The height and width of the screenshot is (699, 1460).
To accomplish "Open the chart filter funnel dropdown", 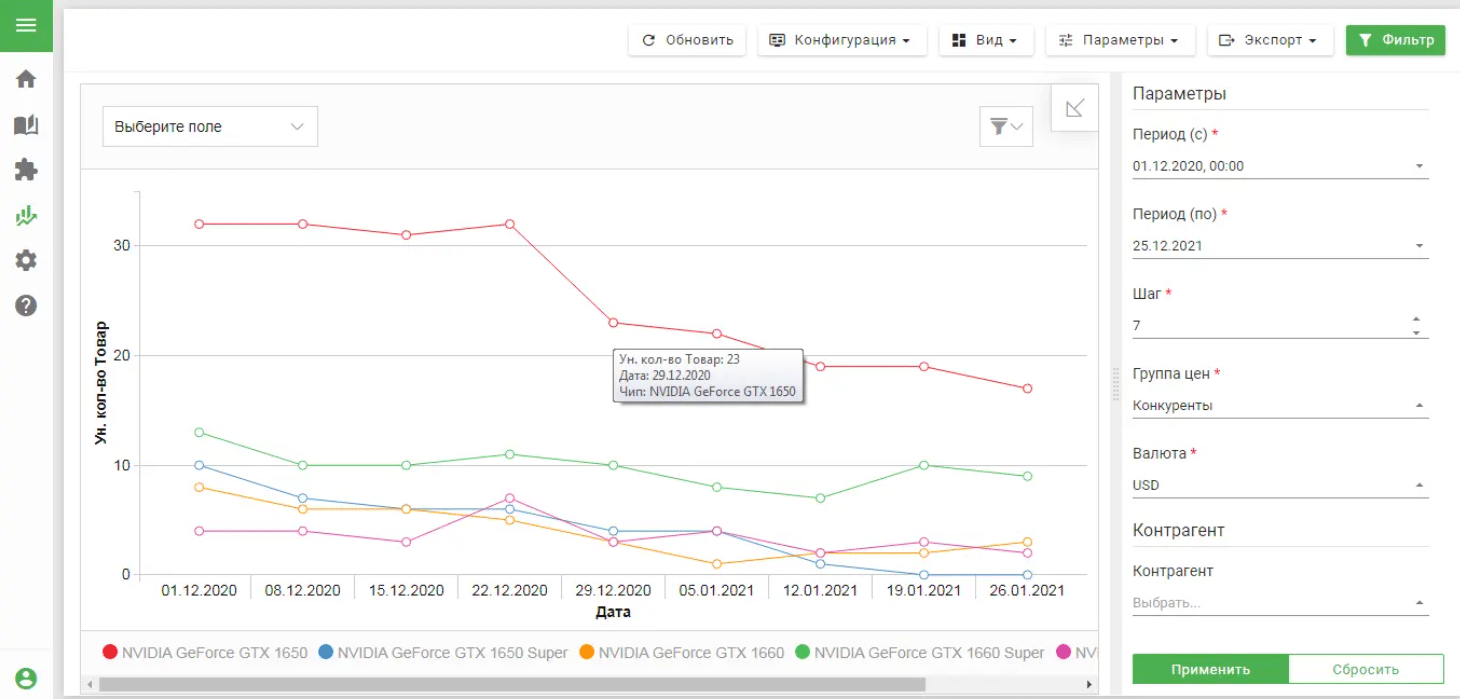I will 1006,127.
